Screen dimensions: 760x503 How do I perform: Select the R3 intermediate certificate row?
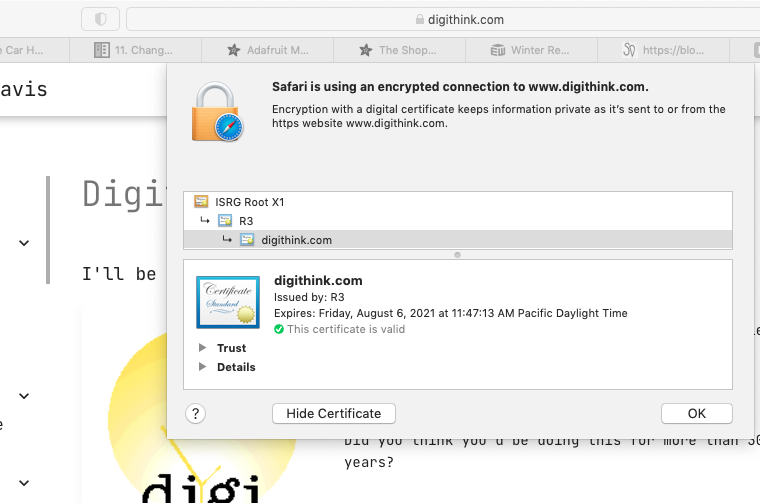(x=458, y=221)
